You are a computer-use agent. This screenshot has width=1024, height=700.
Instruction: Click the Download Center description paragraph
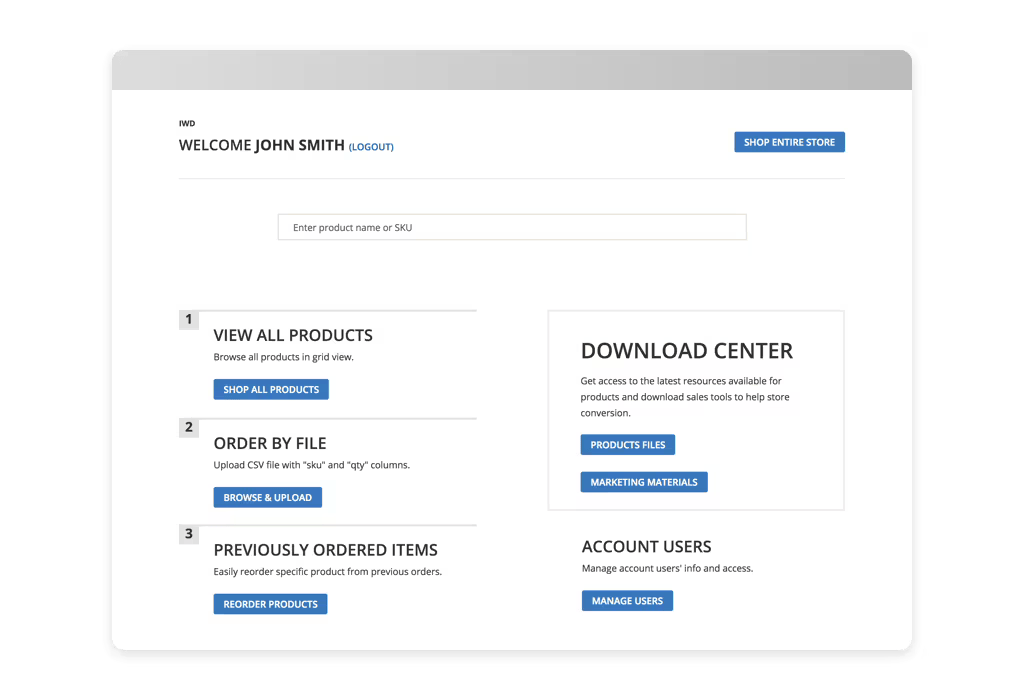[x=685, y=397]
